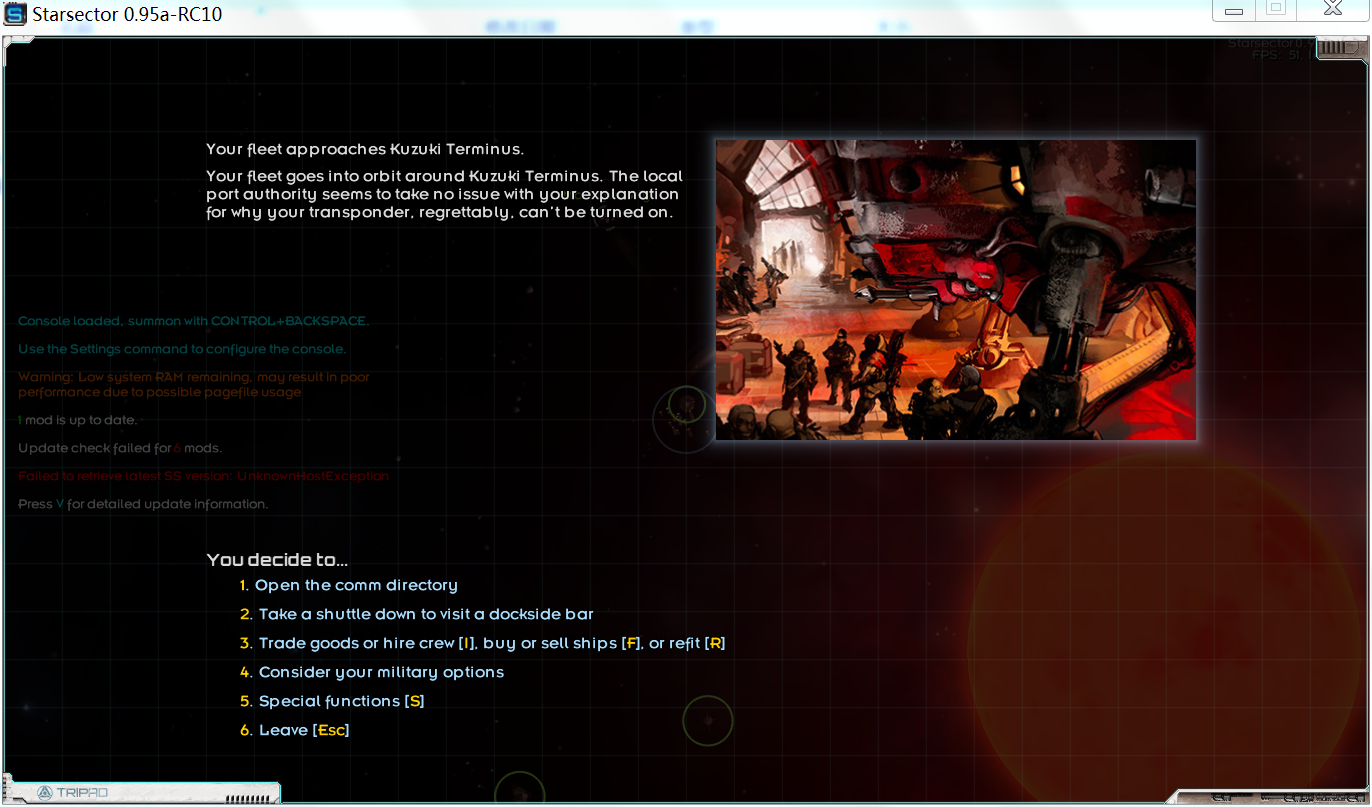This screenshot has height=807, width=1372.
Task: Click the [R] refit hotkey label
Action: click(x=715, y=643)
